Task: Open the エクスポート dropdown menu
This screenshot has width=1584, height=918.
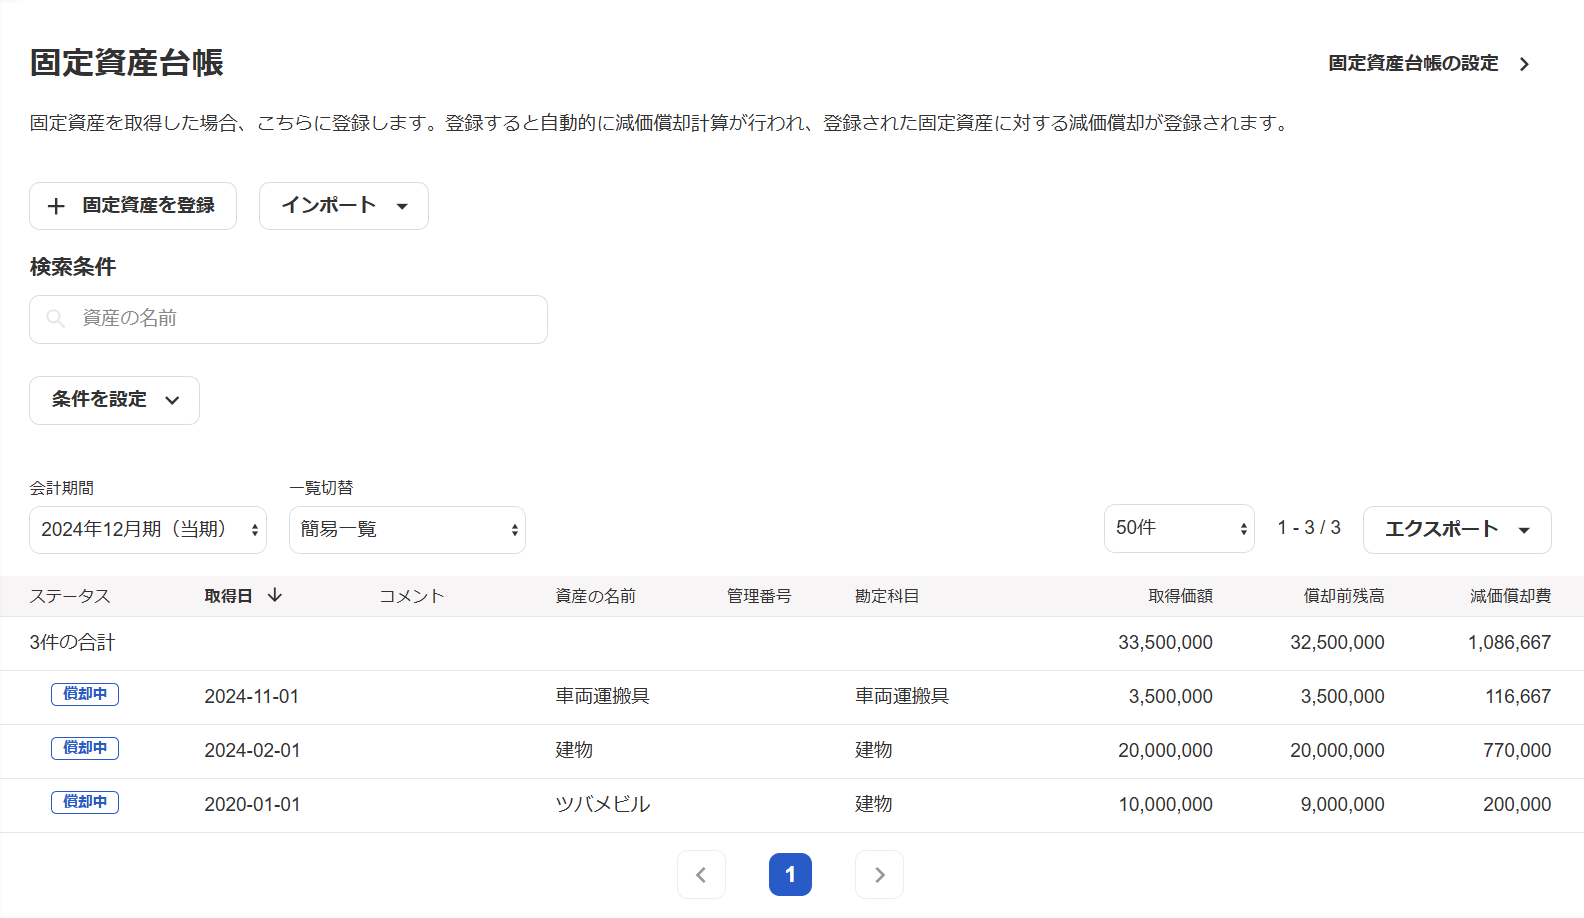Action: (1456, 530)
